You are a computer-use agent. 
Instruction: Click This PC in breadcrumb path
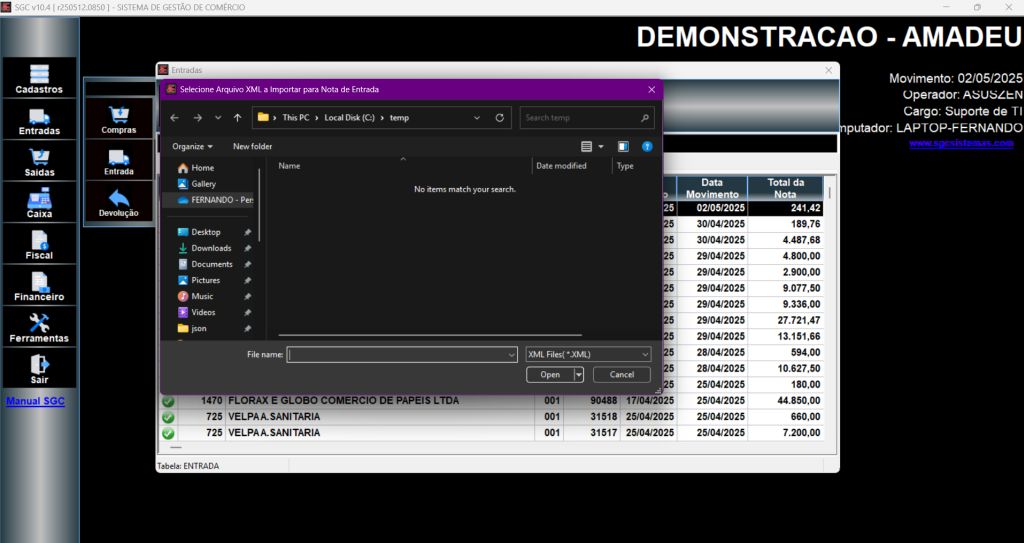[x=296, y=118]
